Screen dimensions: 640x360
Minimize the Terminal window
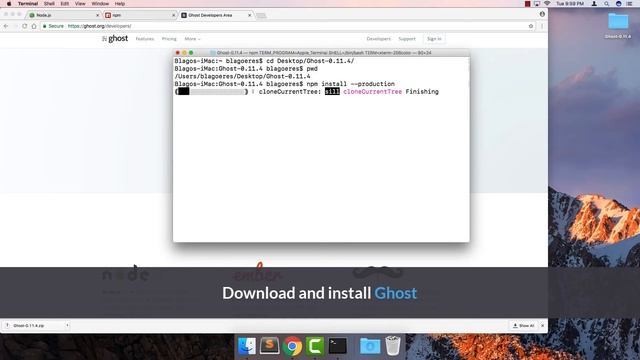[184, 53]
